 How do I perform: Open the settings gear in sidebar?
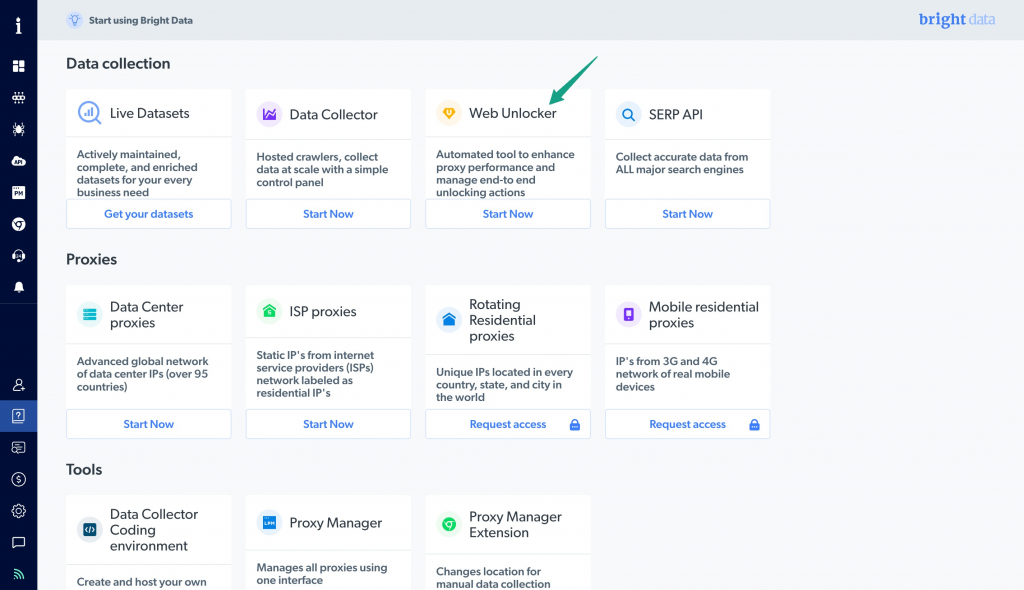point(18,511)
